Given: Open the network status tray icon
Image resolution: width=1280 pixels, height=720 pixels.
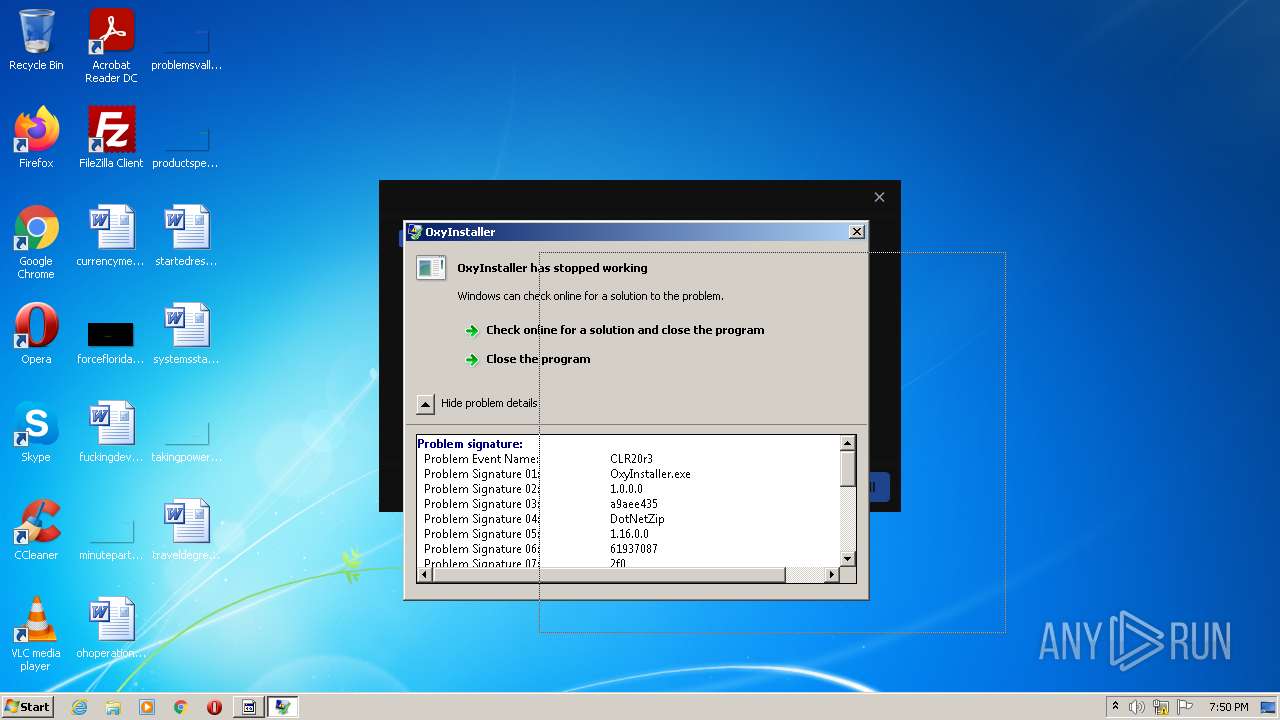Looking at the screenshot, I should pos(1161,707).
